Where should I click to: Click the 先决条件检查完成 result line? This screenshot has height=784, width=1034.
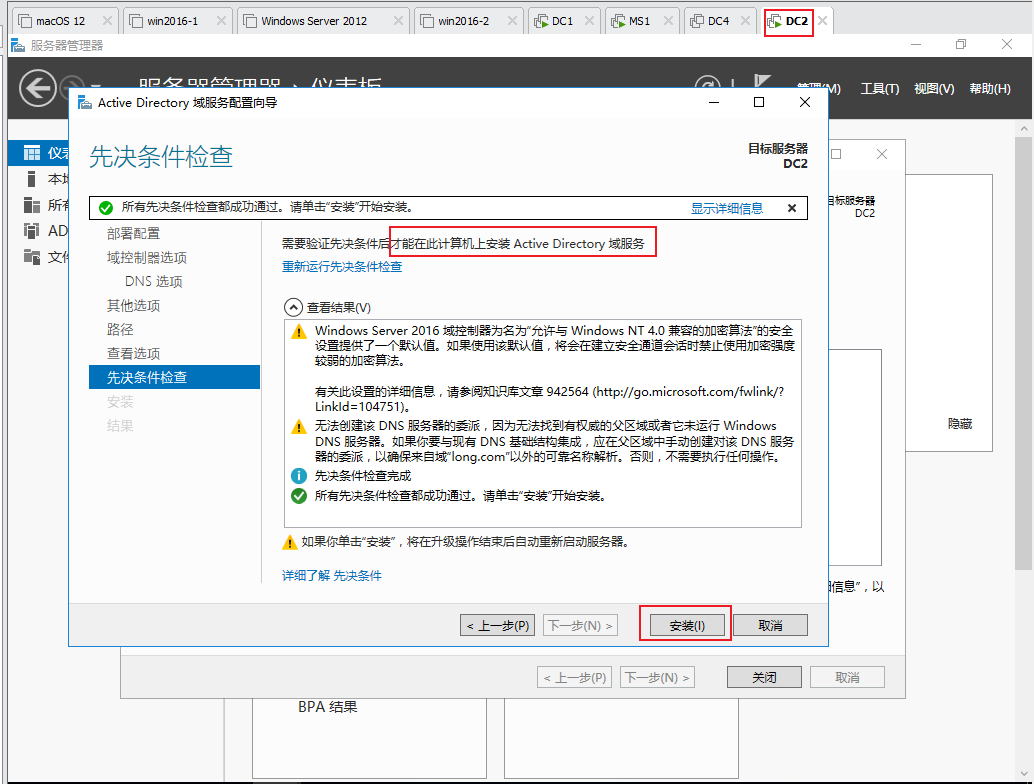(x=363, y=475)
